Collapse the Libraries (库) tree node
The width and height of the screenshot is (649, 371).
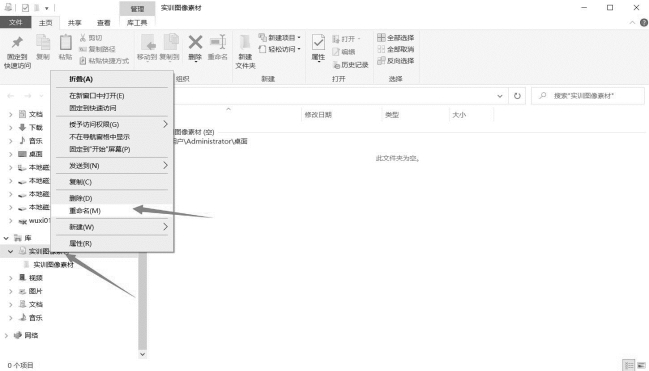coord(6,238)
